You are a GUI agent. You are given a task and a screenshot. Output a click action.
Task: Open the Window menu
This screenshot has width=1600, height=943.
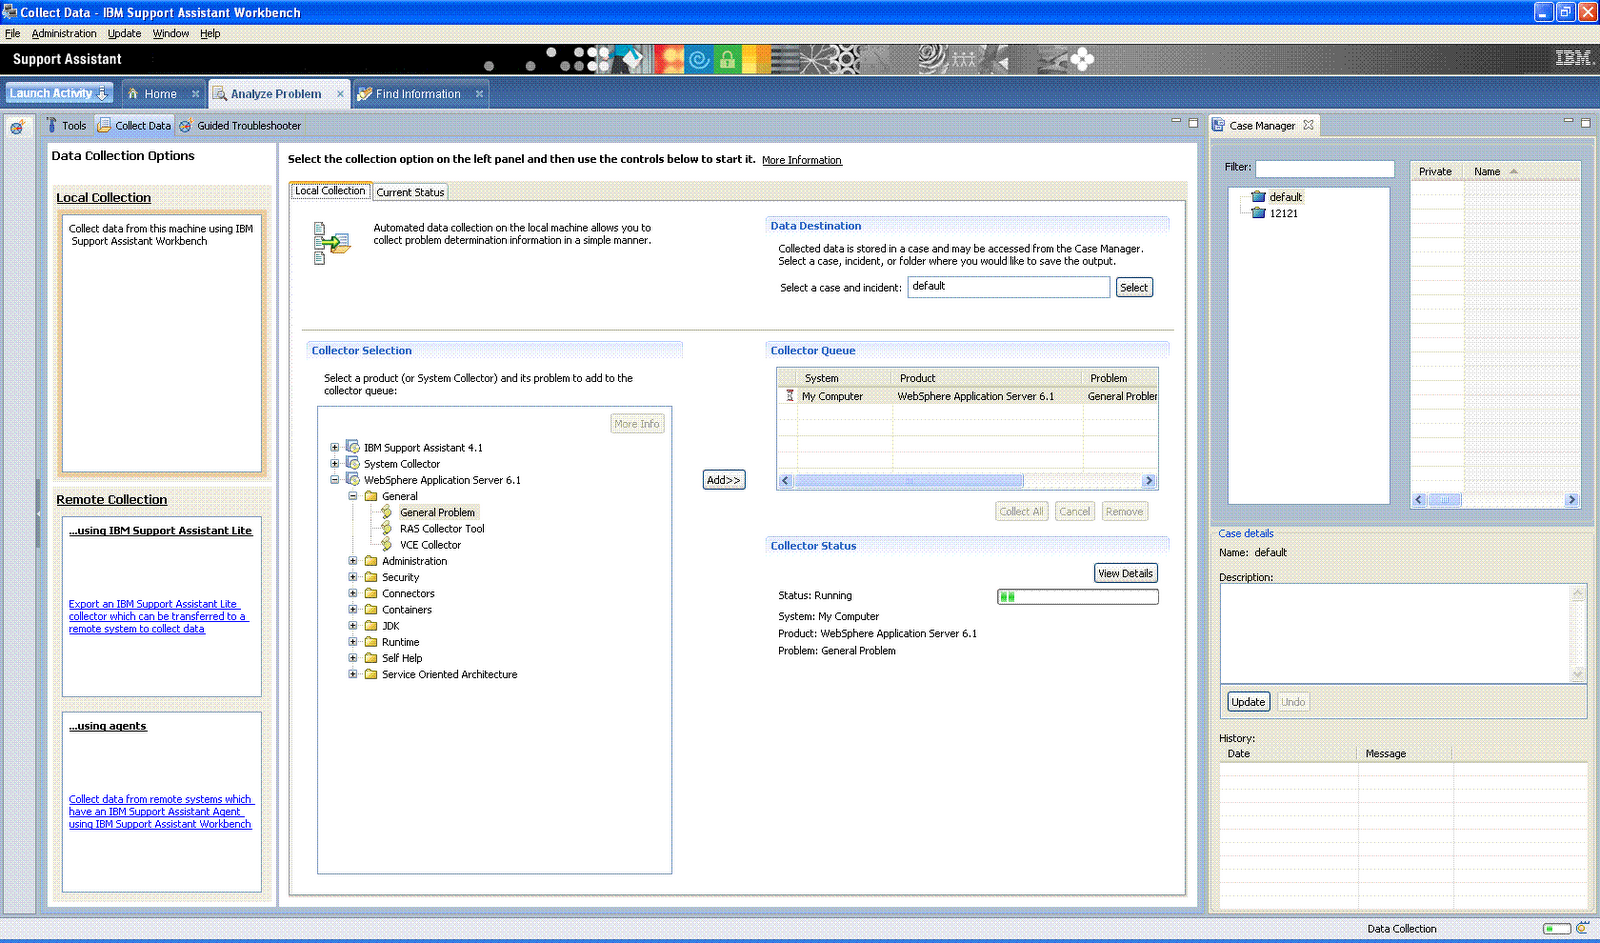[x=171, y=33]
